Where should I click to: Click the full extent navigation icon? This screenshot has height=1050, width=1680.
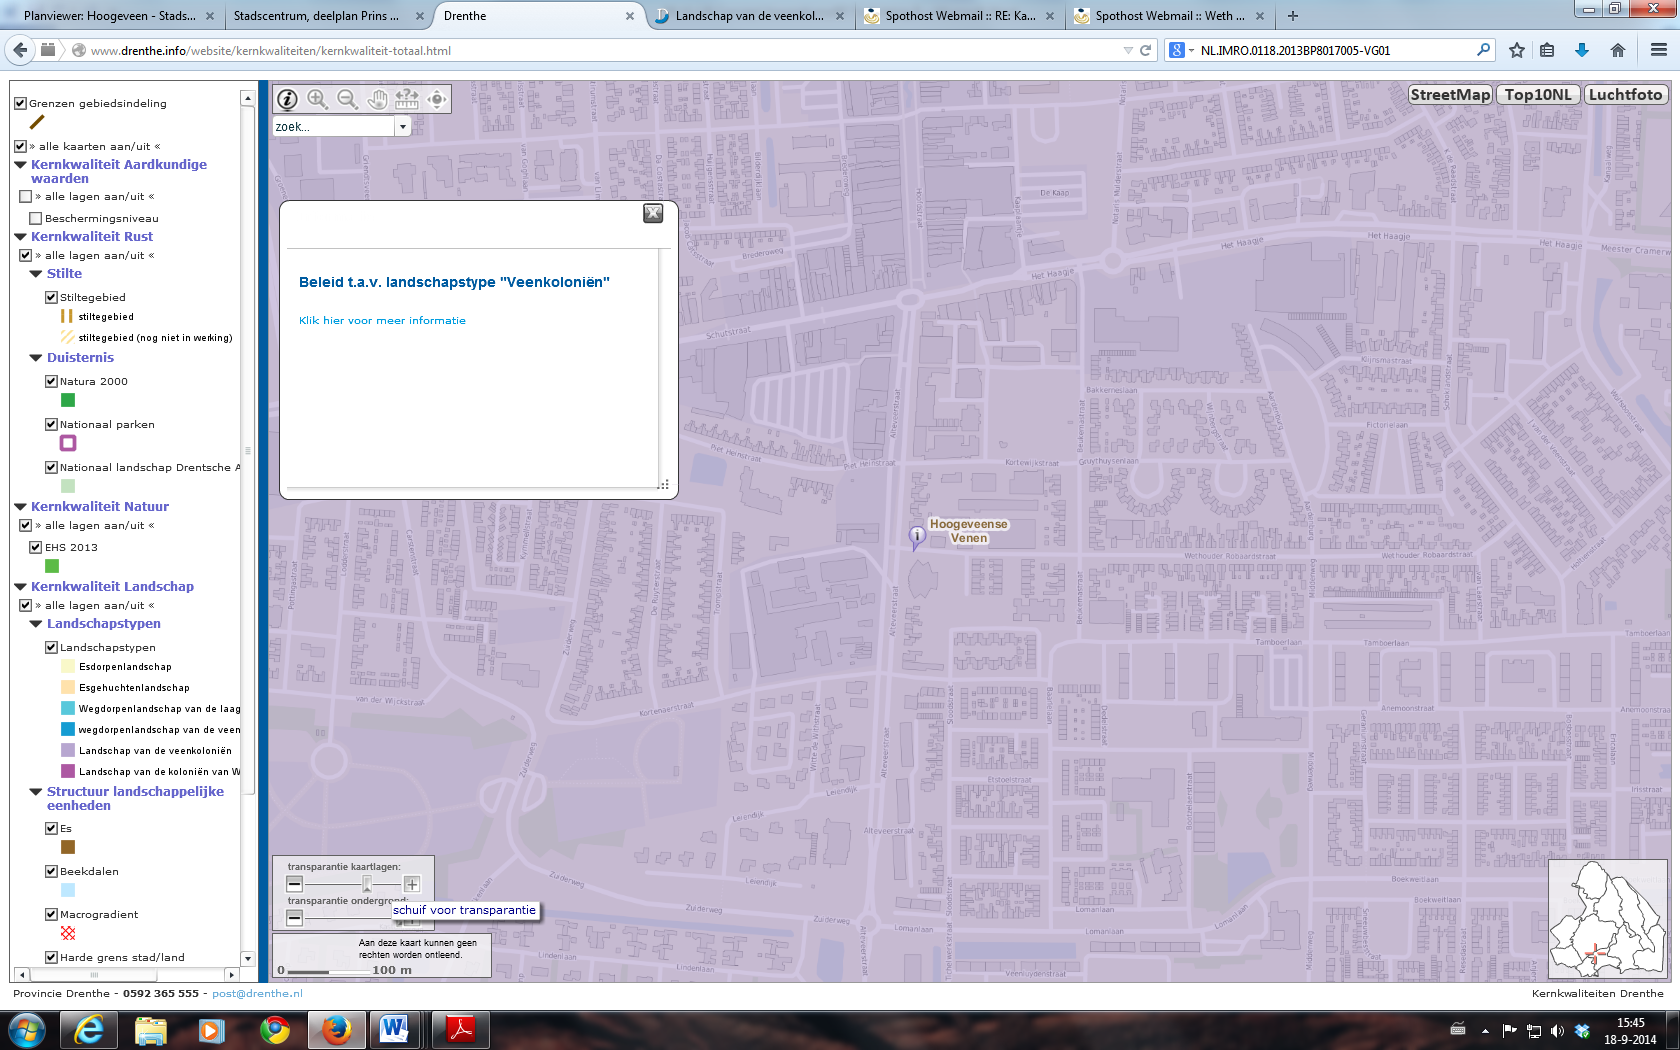pos(437,99)
